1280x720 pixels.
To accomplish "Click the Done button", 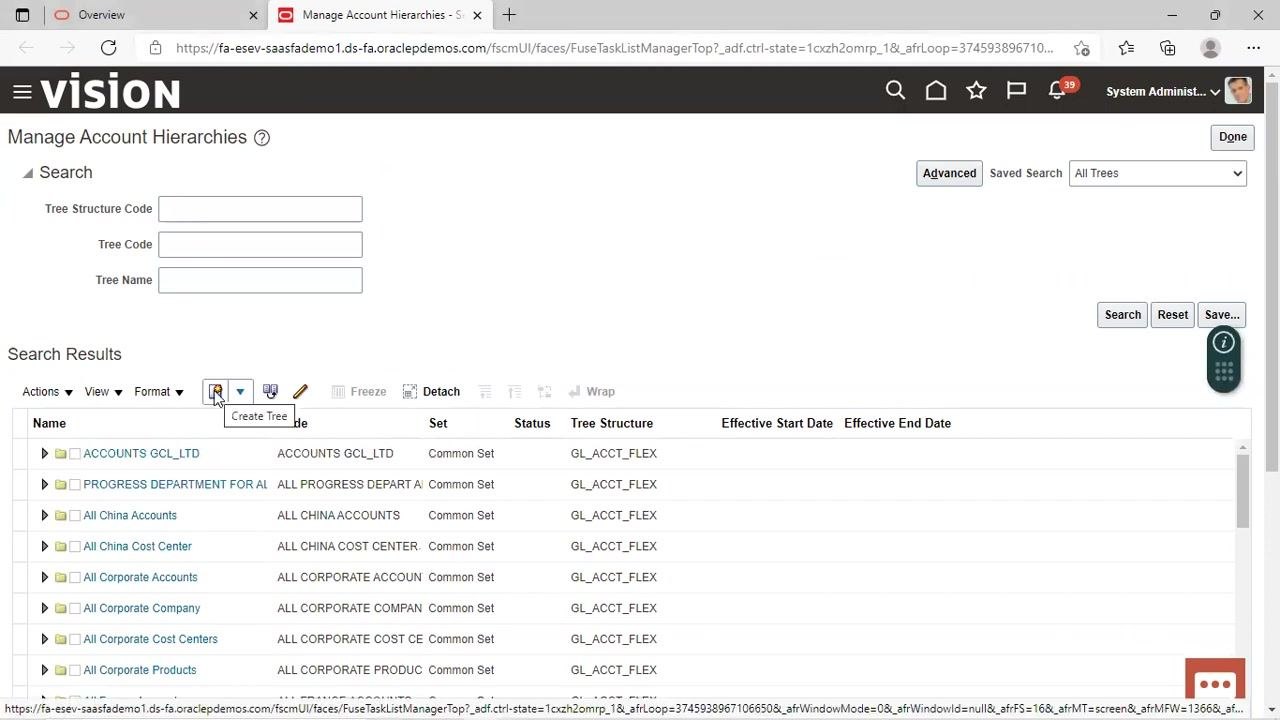I will (1232, 137).
